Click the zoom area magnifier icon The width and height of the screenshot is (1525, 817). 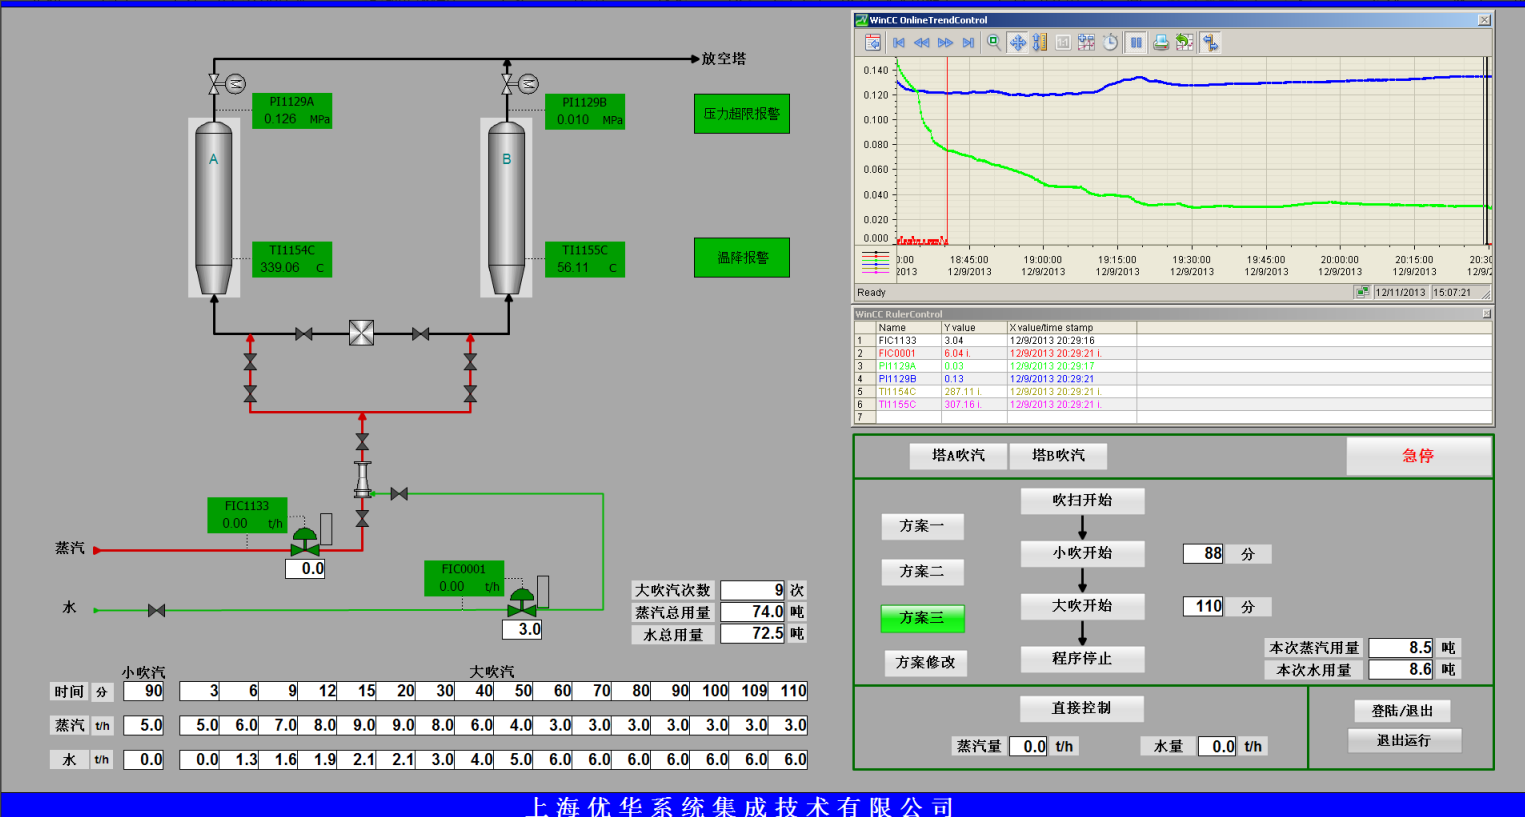tap(993, 42)
